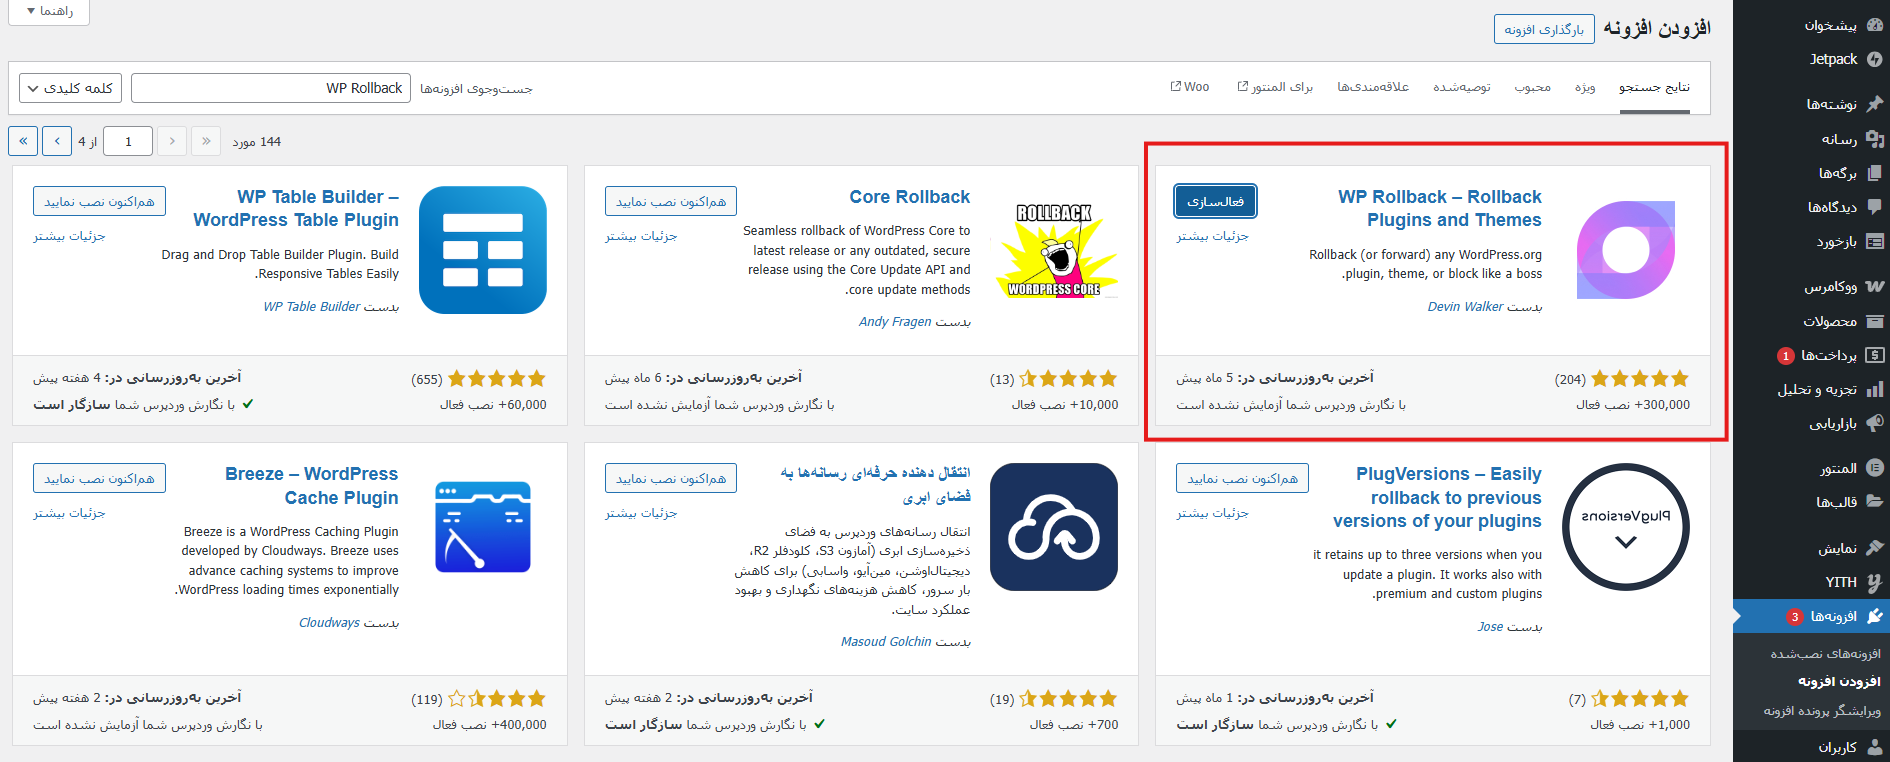This screenshot has height=762, width=1890.
Task: Click the cloud media offload plugin icon
Action: point(1054,527)
